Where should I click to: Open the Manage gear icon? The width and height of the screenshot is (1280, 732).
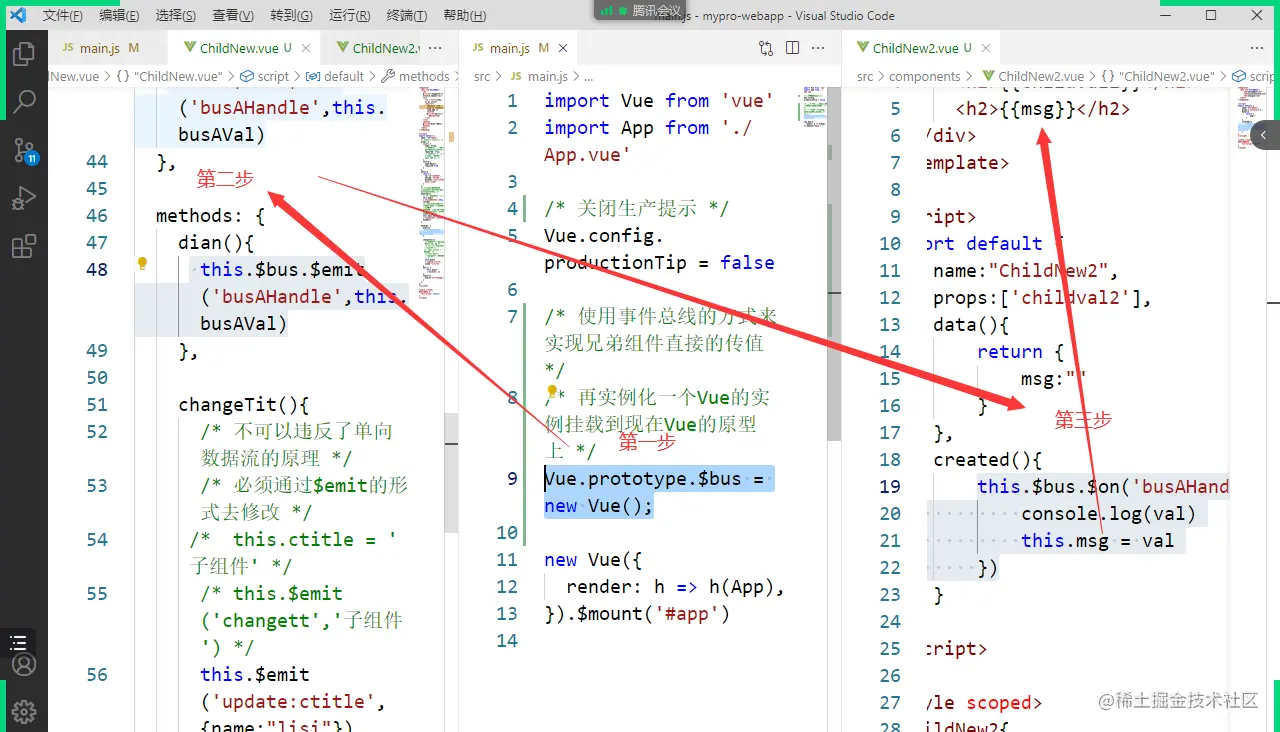click(24, 711)
